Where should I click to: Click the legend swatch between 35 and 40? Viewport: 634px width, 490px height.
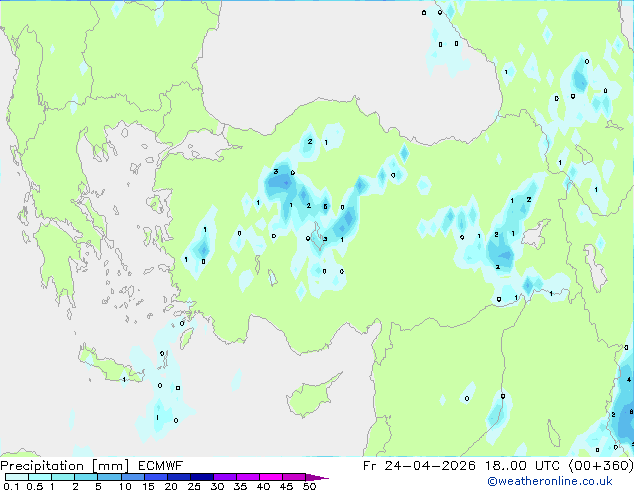click(247, 477)
